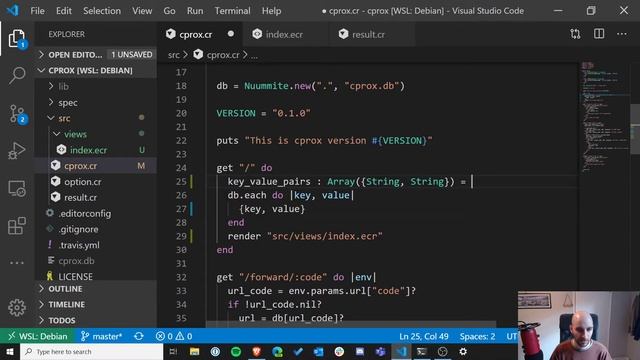The width and height of the screenshot is (640, 360).
Task: Switch to the index.ecr tab
Action: point(284,34)
